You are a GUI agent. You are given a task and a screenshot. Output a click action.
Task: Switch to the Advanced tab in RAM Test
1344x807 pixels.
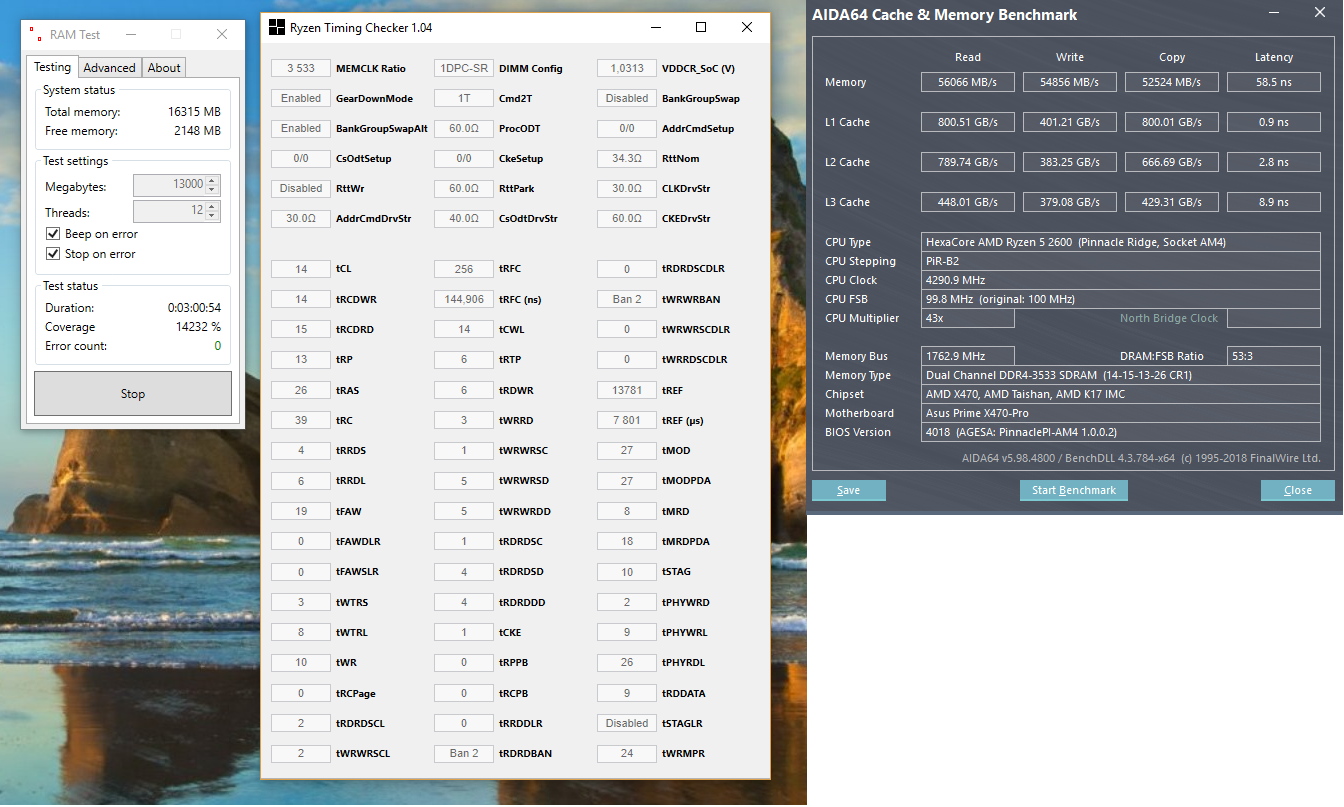pos(109,68)
